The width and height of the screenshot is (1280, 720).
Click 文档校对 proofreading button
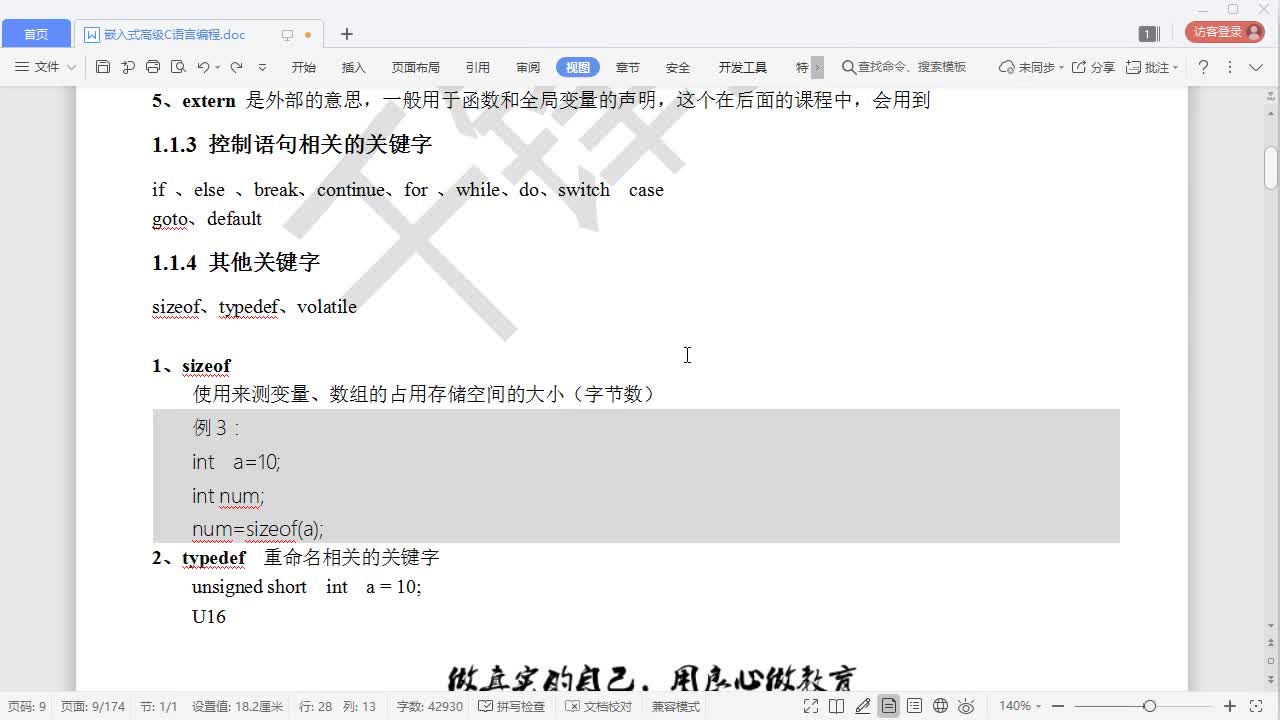(599, 706)
